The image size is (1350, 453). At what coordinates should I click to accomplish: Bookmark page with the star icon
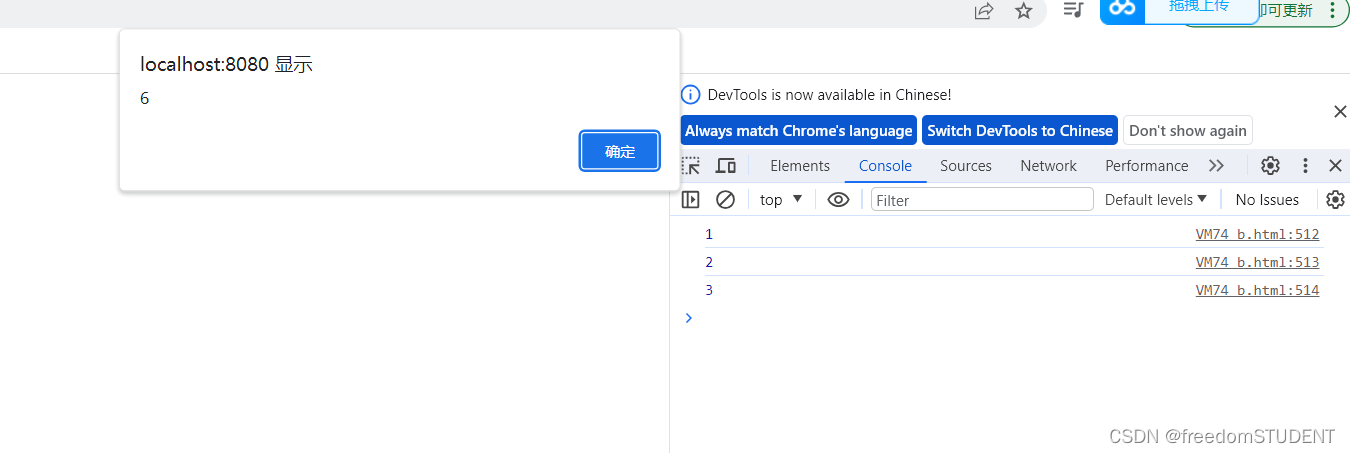point(1023,11)
